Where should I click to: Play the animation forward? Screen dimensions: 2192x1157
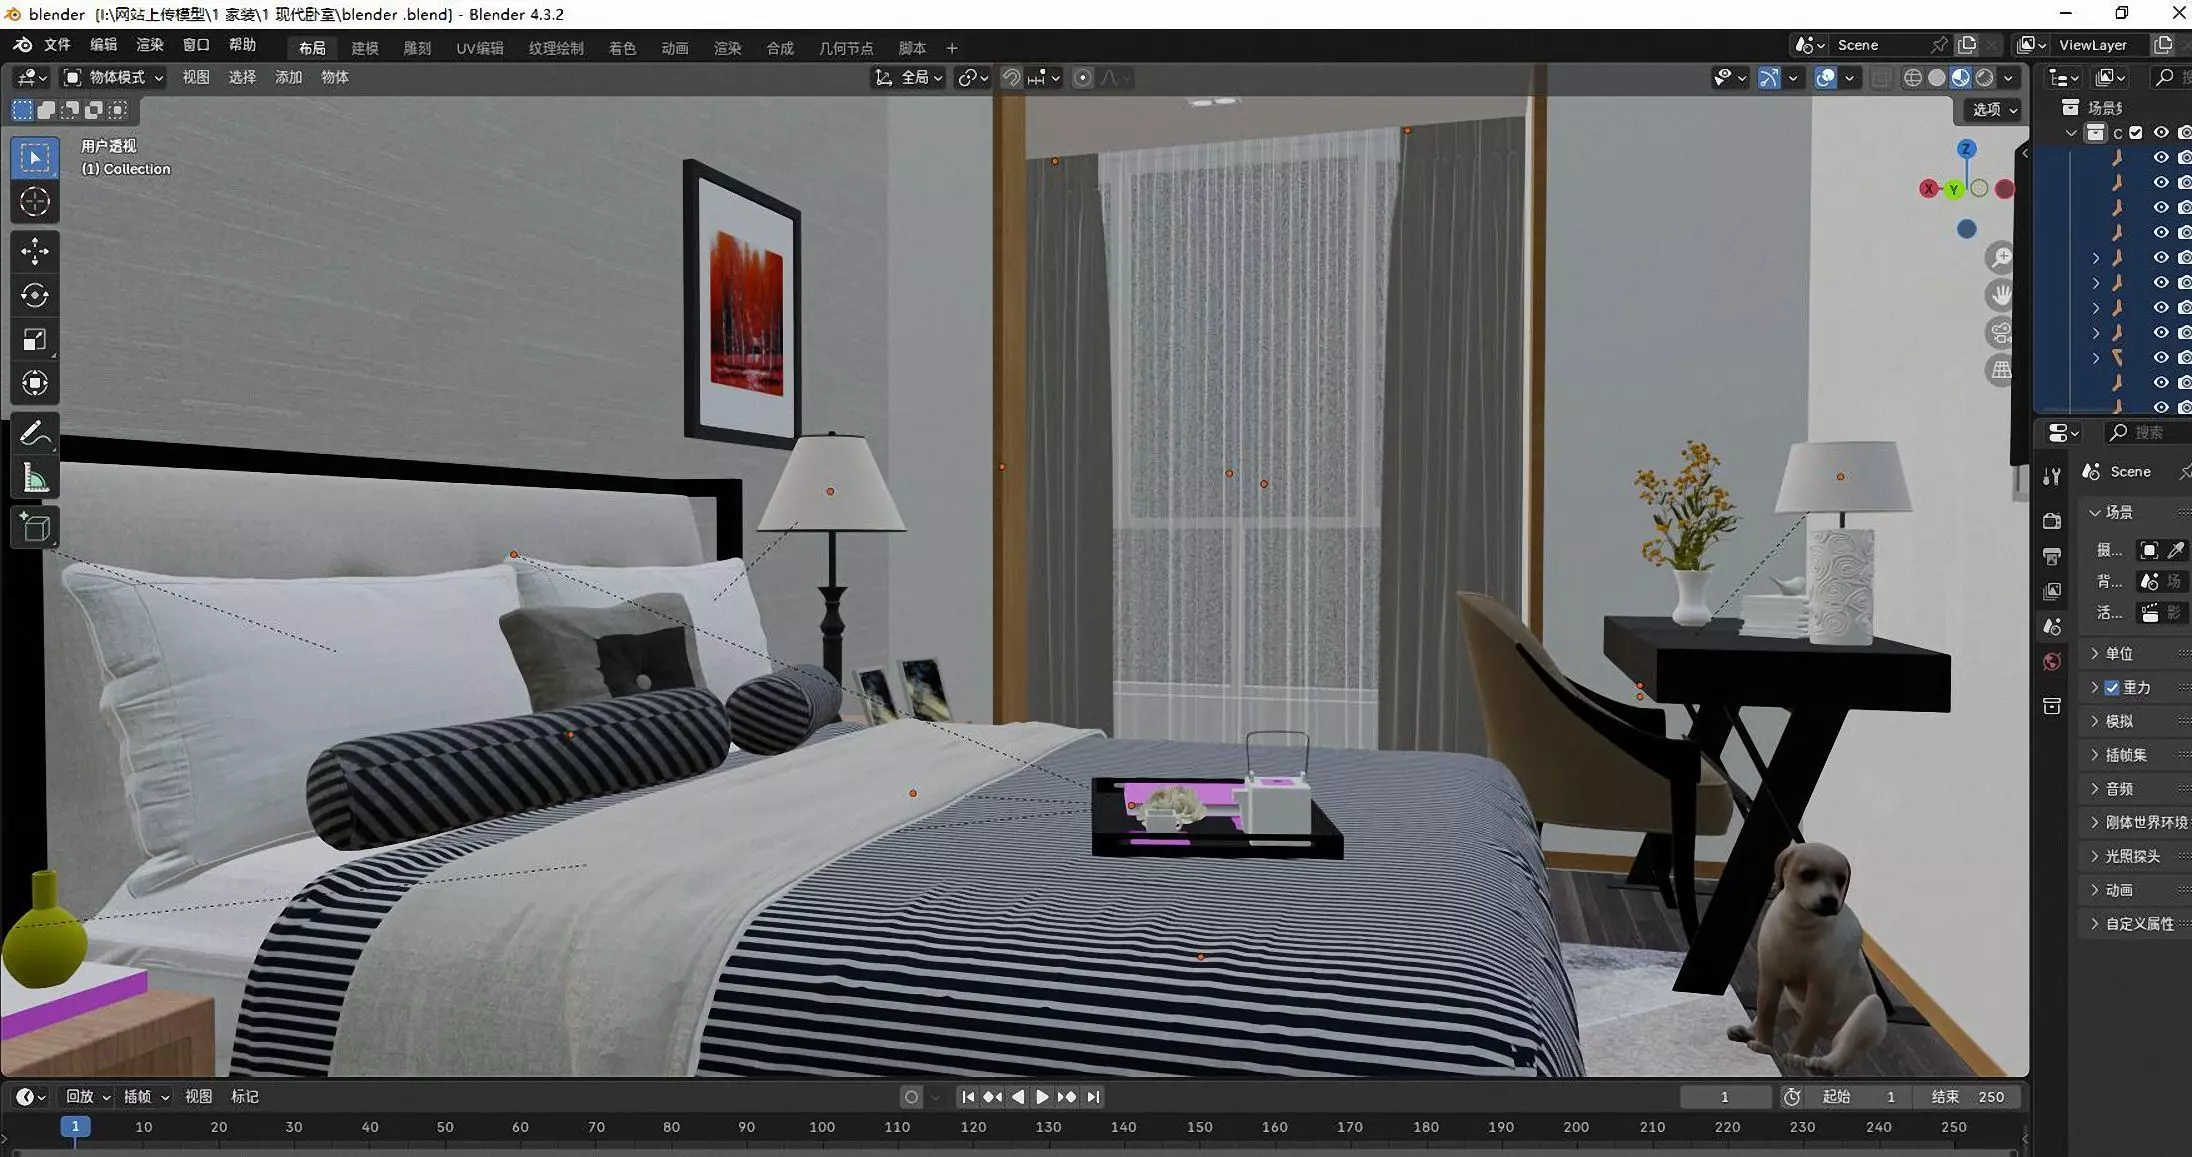pos(1042,1097)
